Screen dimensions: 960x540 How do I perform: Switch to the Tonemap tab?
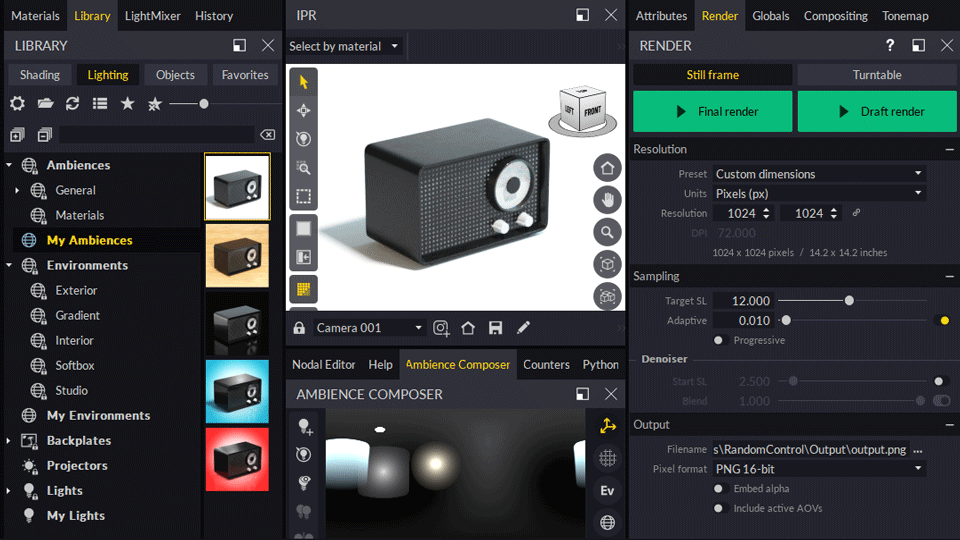905,16
